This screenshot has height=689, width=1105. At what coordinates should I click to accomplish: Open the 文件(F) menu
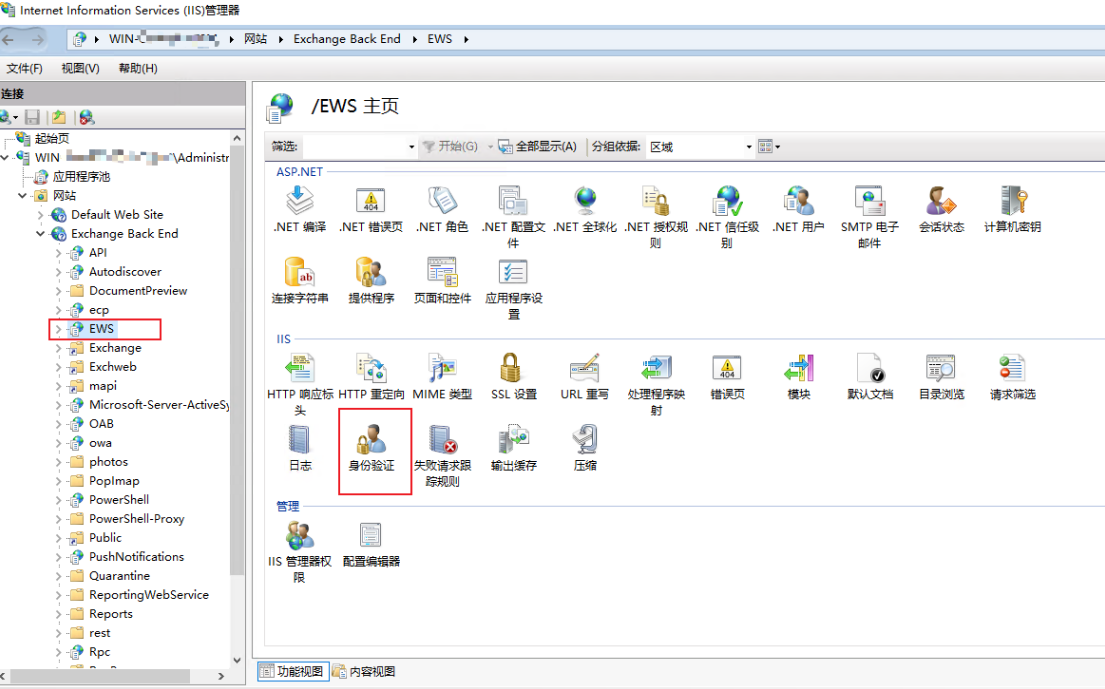click(24, 68)
